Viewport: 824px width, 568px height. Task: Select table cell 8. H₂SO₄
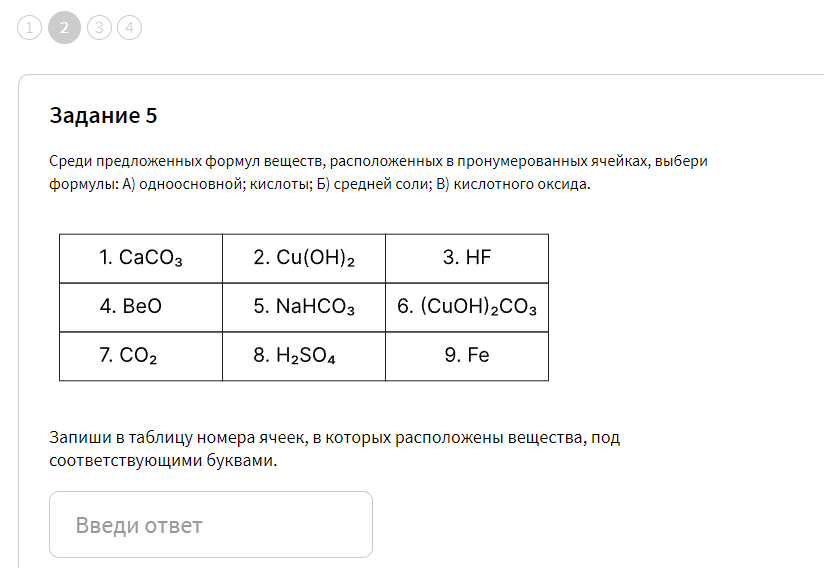click(304, 356)
